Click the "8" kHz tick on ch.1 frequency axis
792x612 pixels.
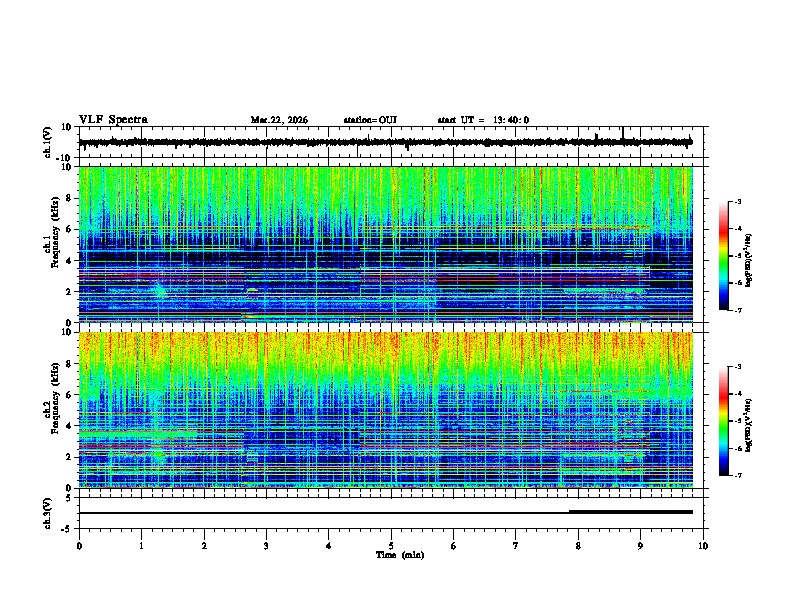tap(70, 198)
